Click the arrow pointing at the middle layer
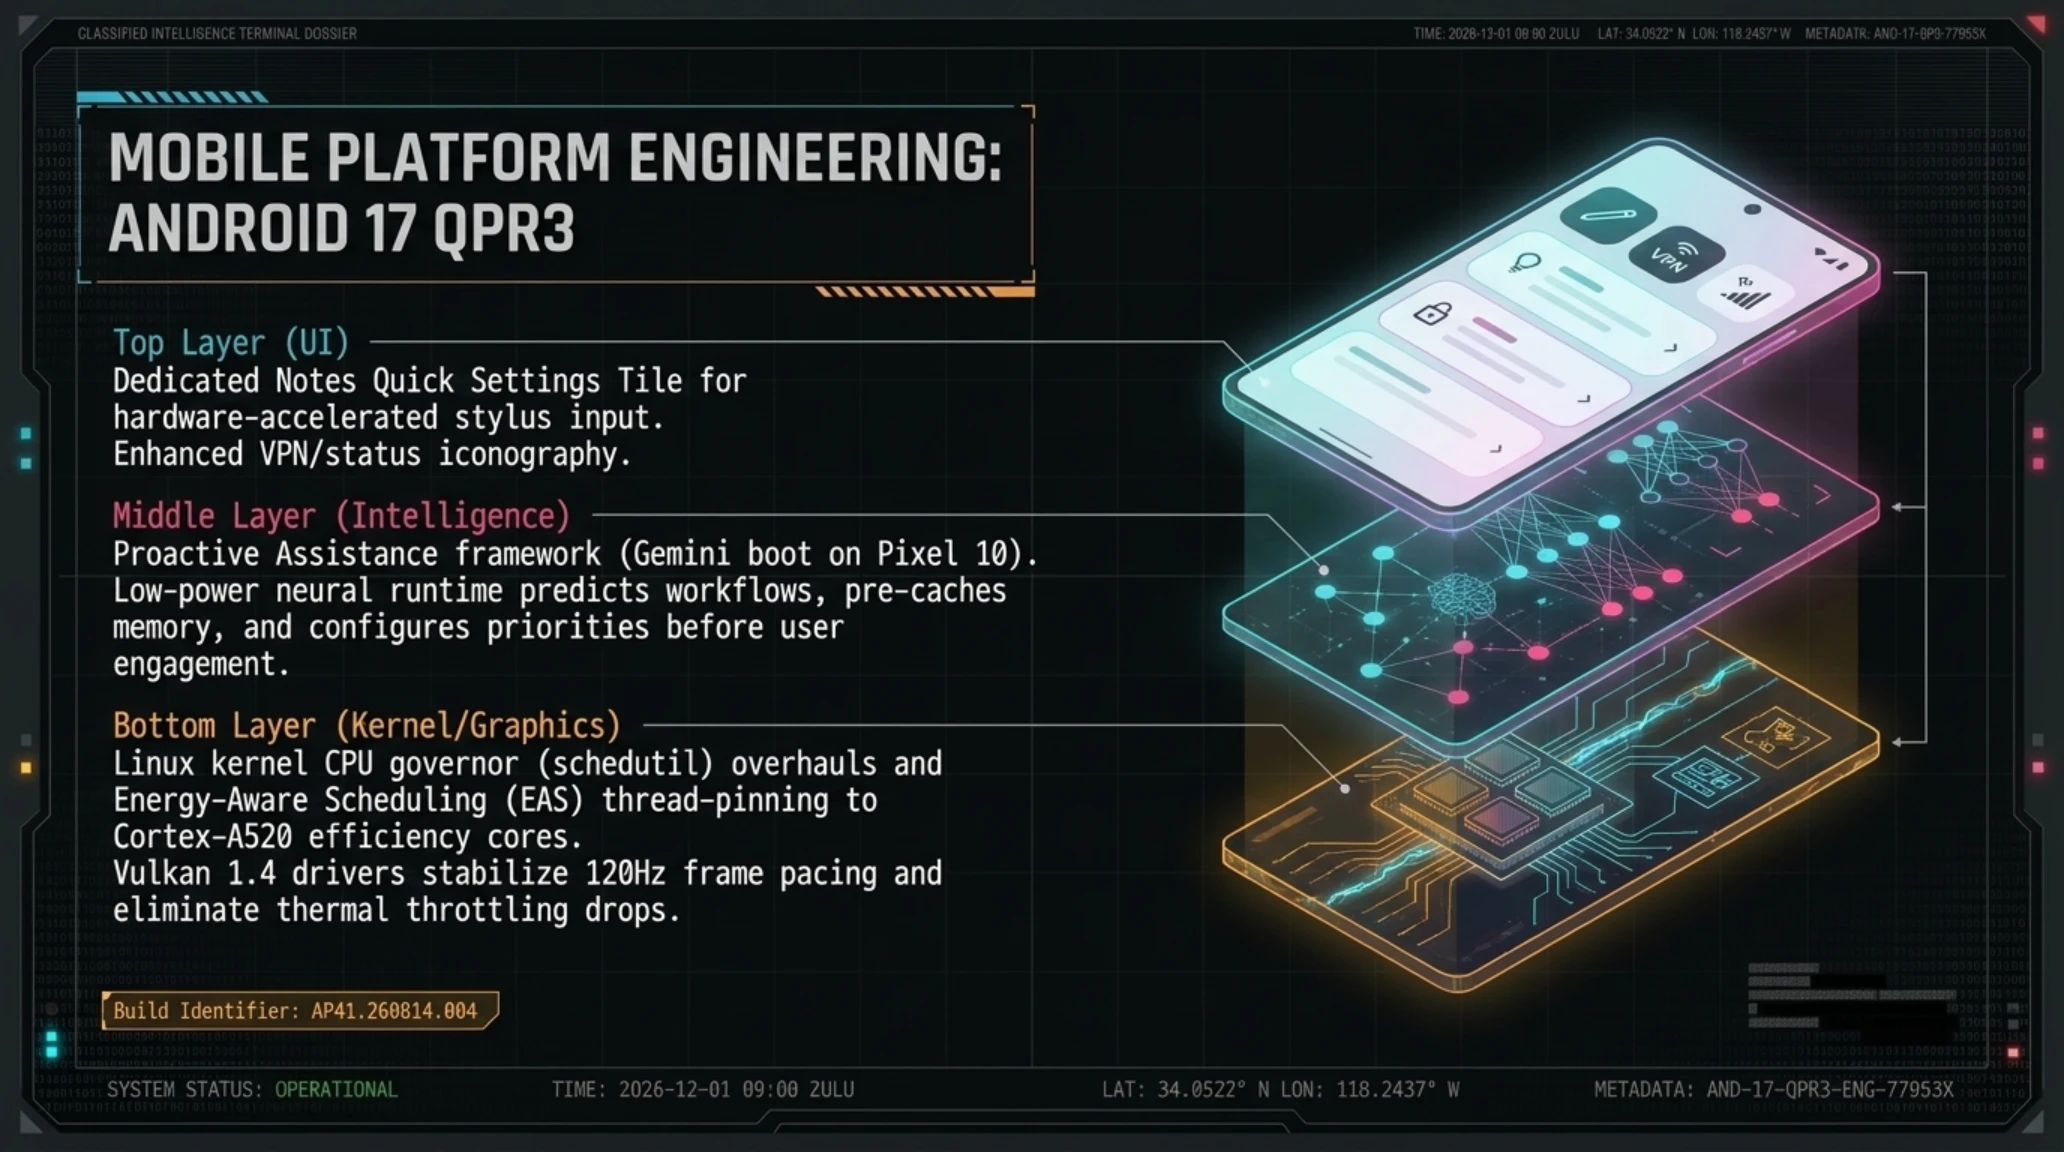2064x1152 pixels. point(1908,508)
